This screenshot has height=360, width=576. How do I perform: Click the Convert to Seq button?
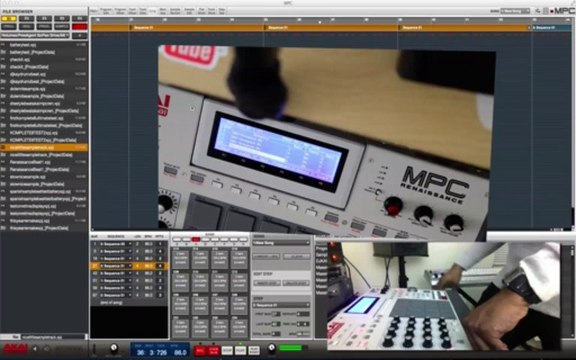(x=266, y=256)
